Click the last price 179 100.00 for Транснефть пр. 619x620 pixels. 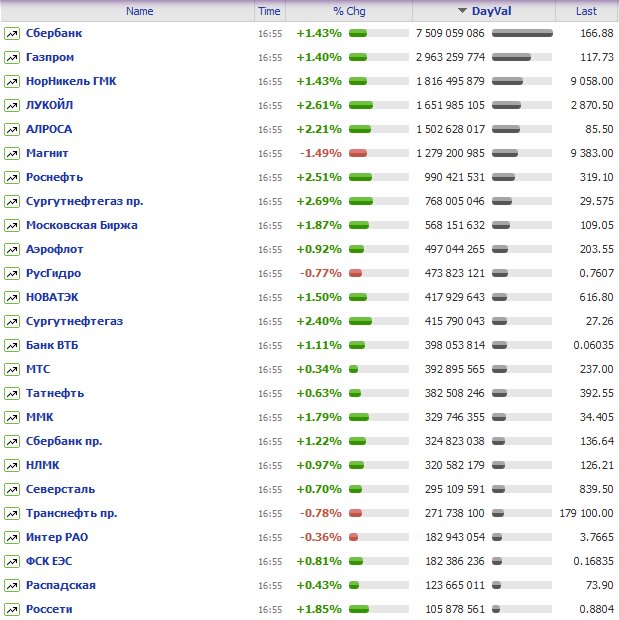point(578,513)
